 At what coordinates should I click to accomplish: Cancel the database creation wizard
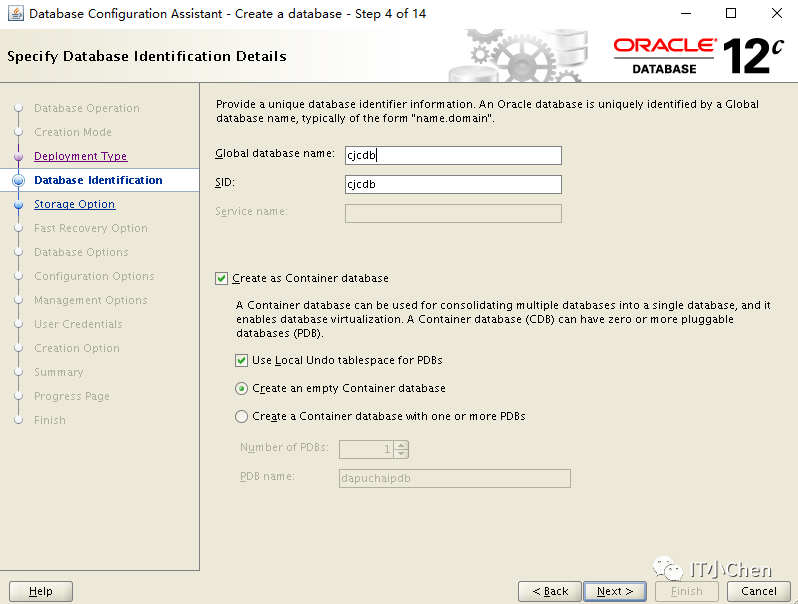click(x=758, y=591)
